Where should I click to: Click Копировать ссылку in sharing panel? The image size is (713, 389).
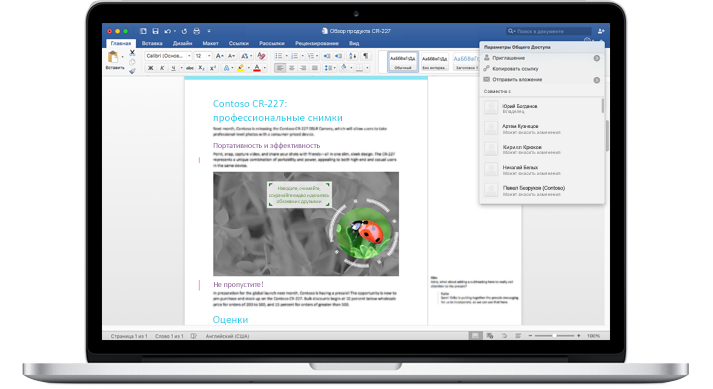(515, 69)
